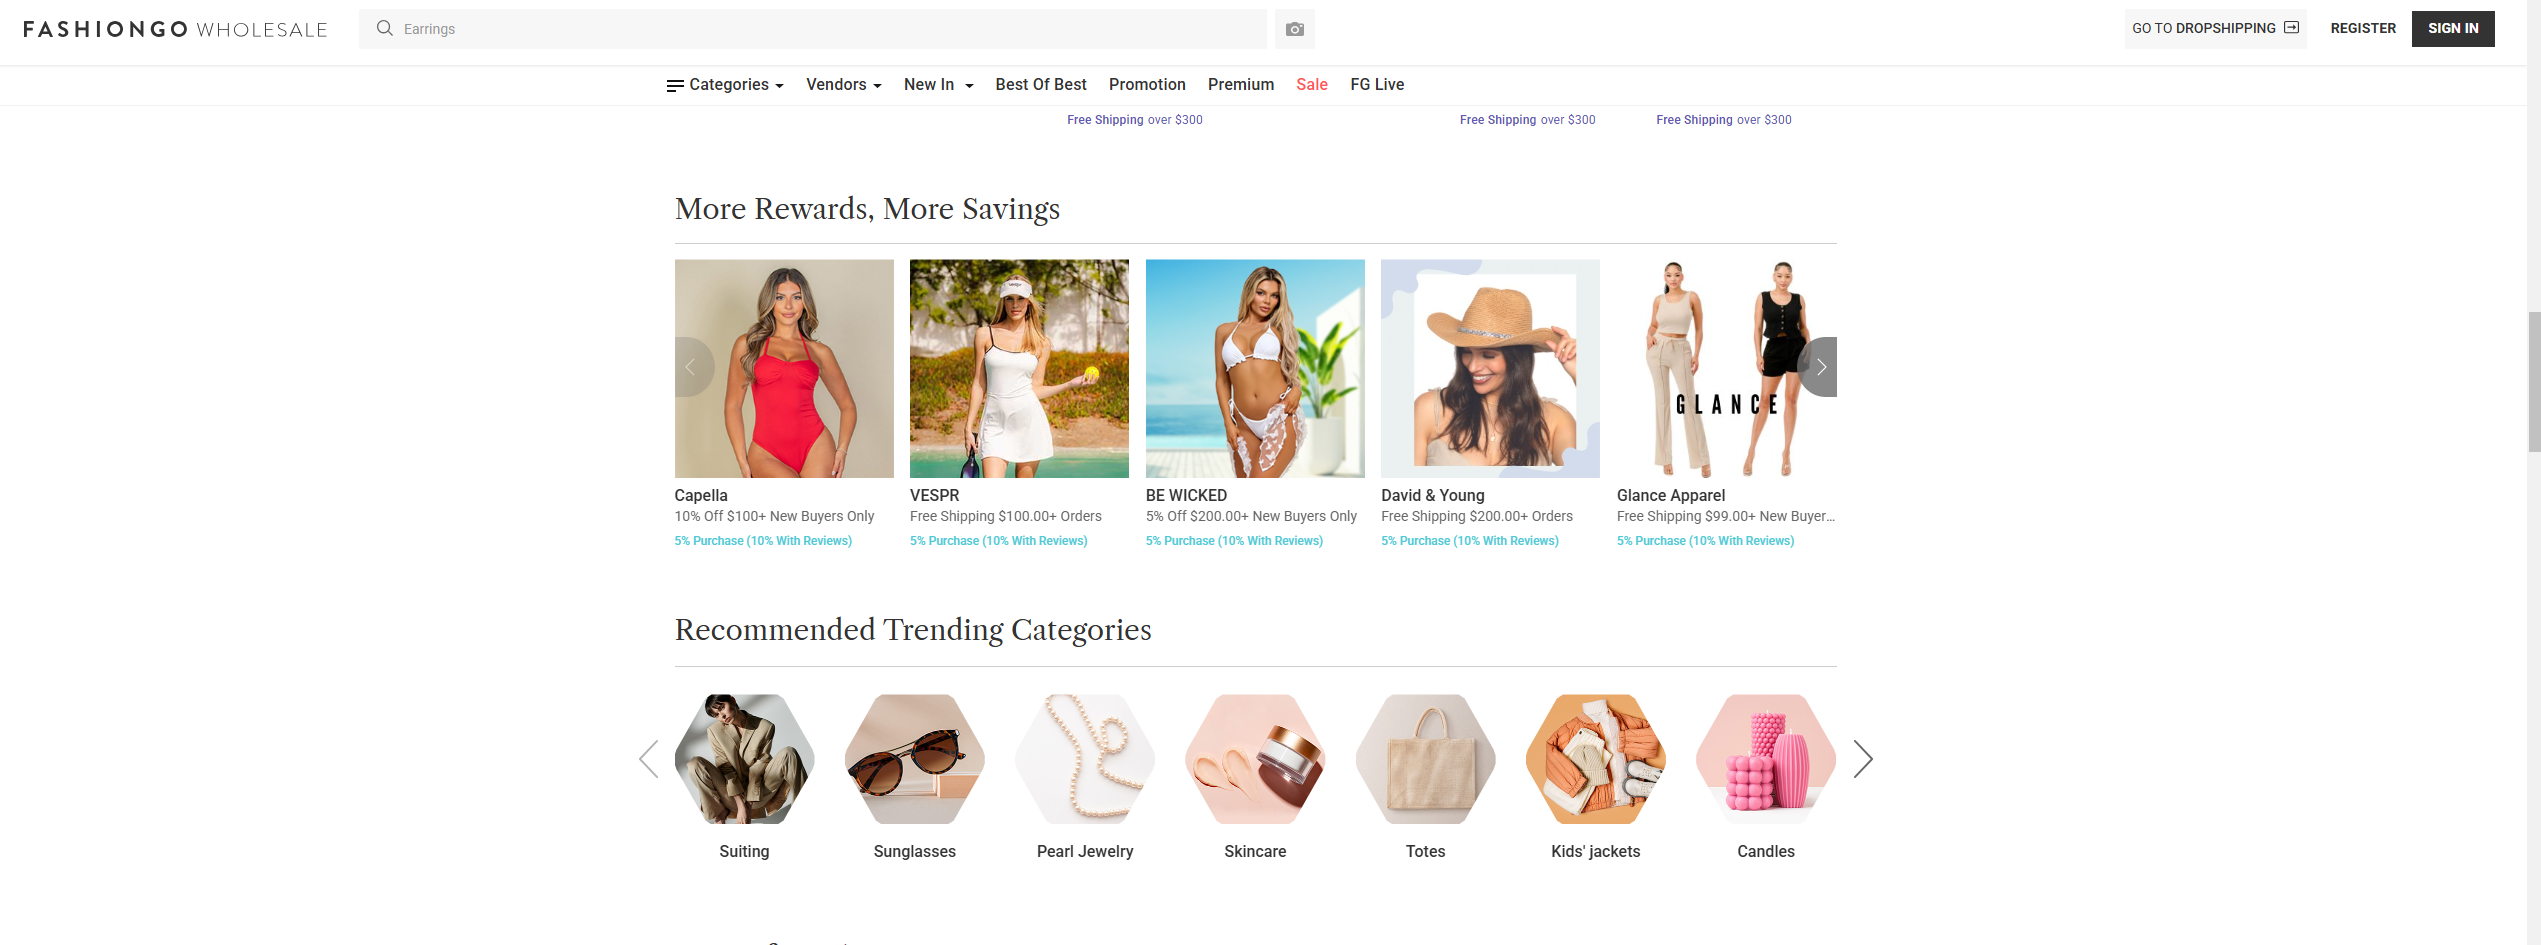Open the FashionGo Wholesale logo home

pos(175,29)
